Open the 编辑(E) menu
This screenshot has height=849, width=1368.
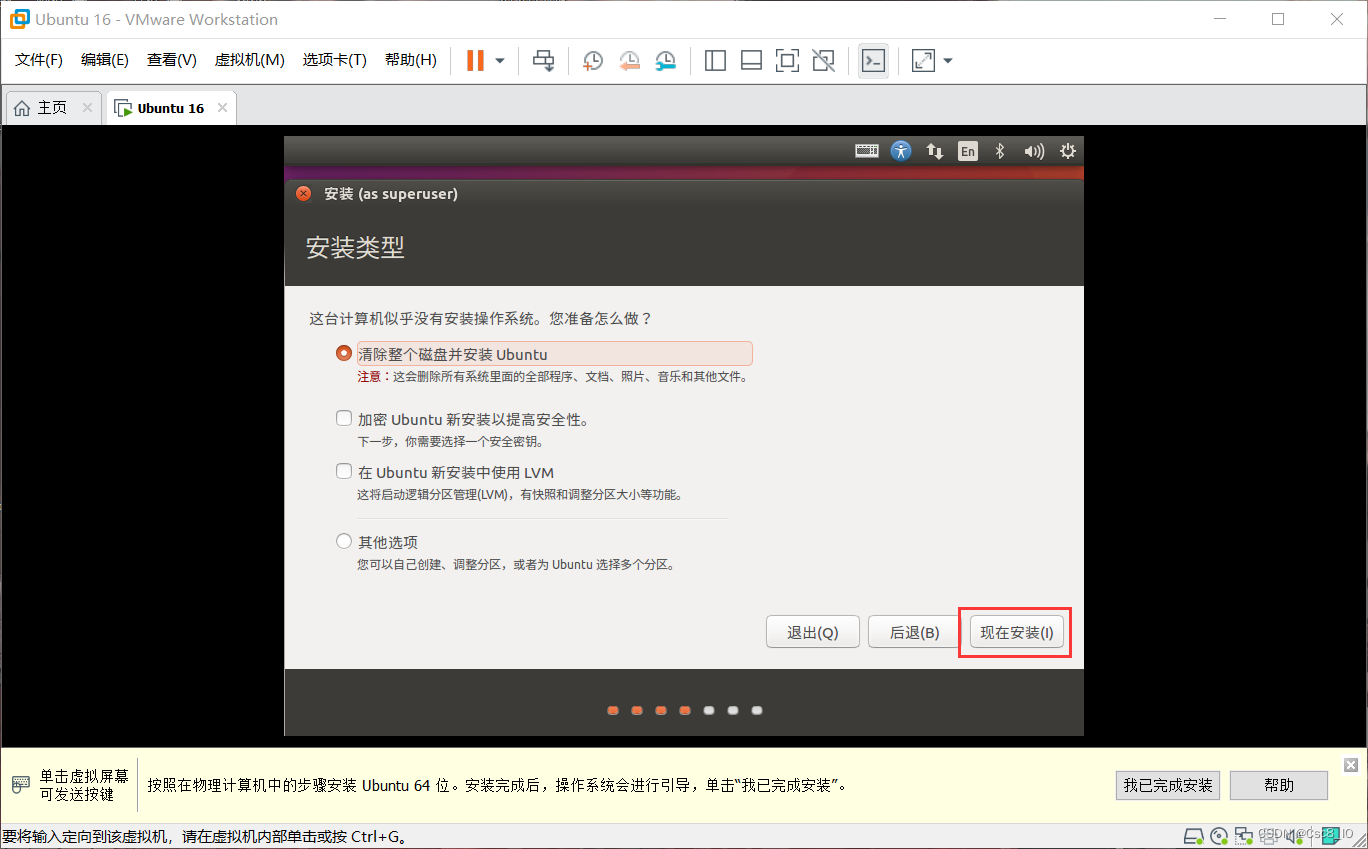tap(105, 60)
